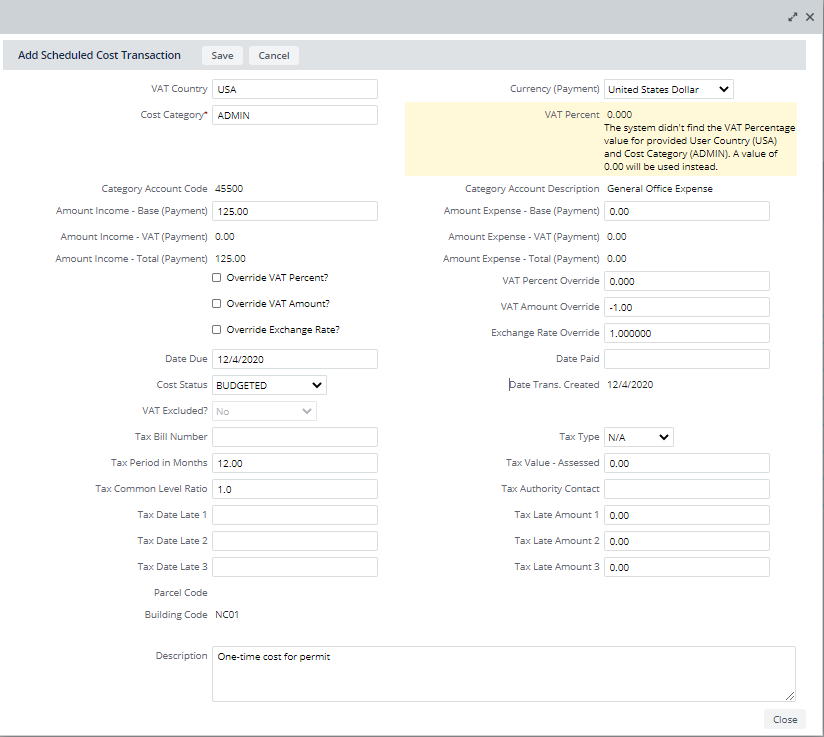Open the Tax Type dropdown

pos(638,436)
